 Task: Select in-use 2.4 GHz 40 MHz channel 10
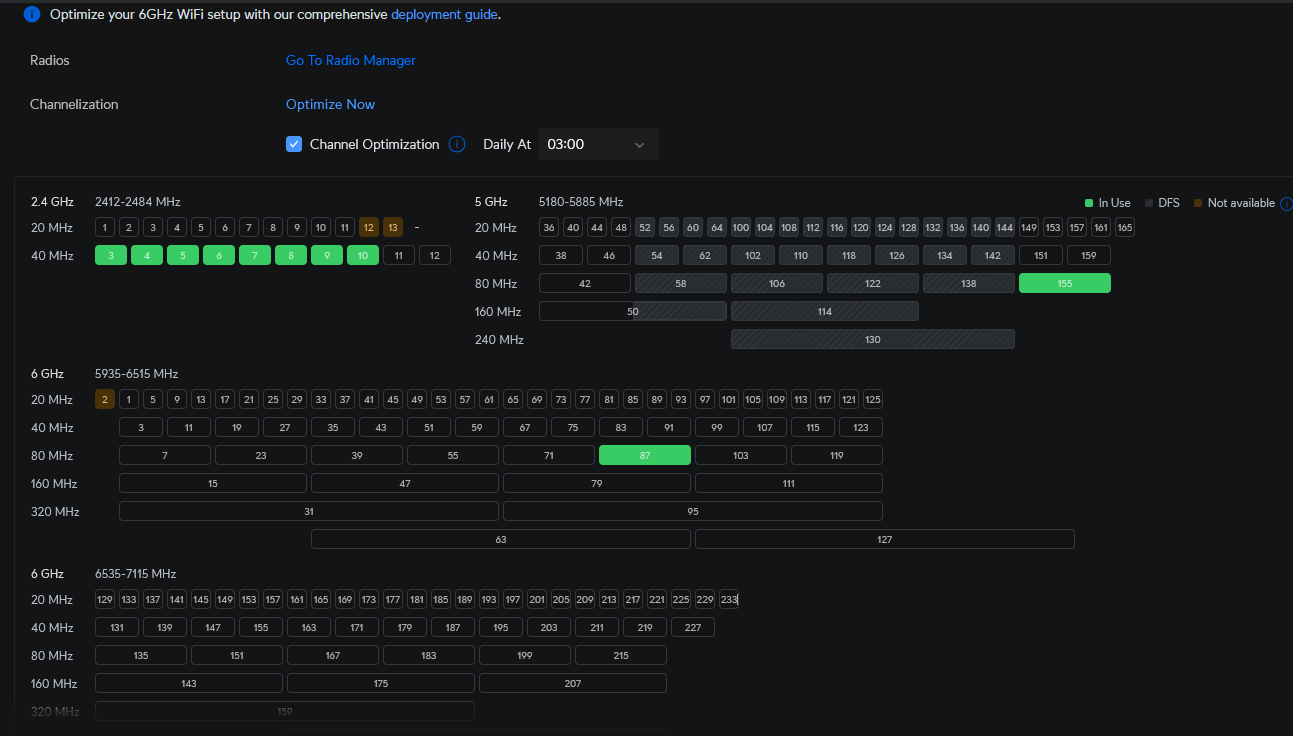click(363, 255)
